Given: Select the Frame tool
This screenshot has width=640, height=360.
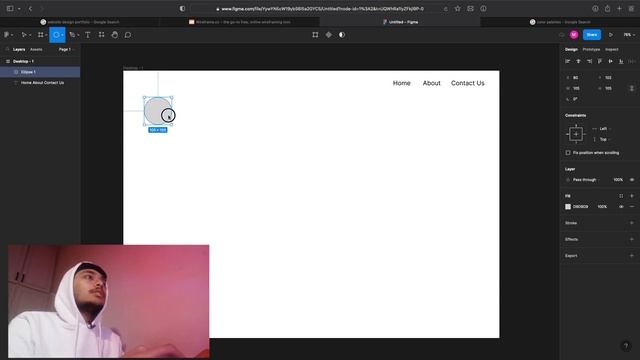Looking at the screenshot, I should (40, 35).
